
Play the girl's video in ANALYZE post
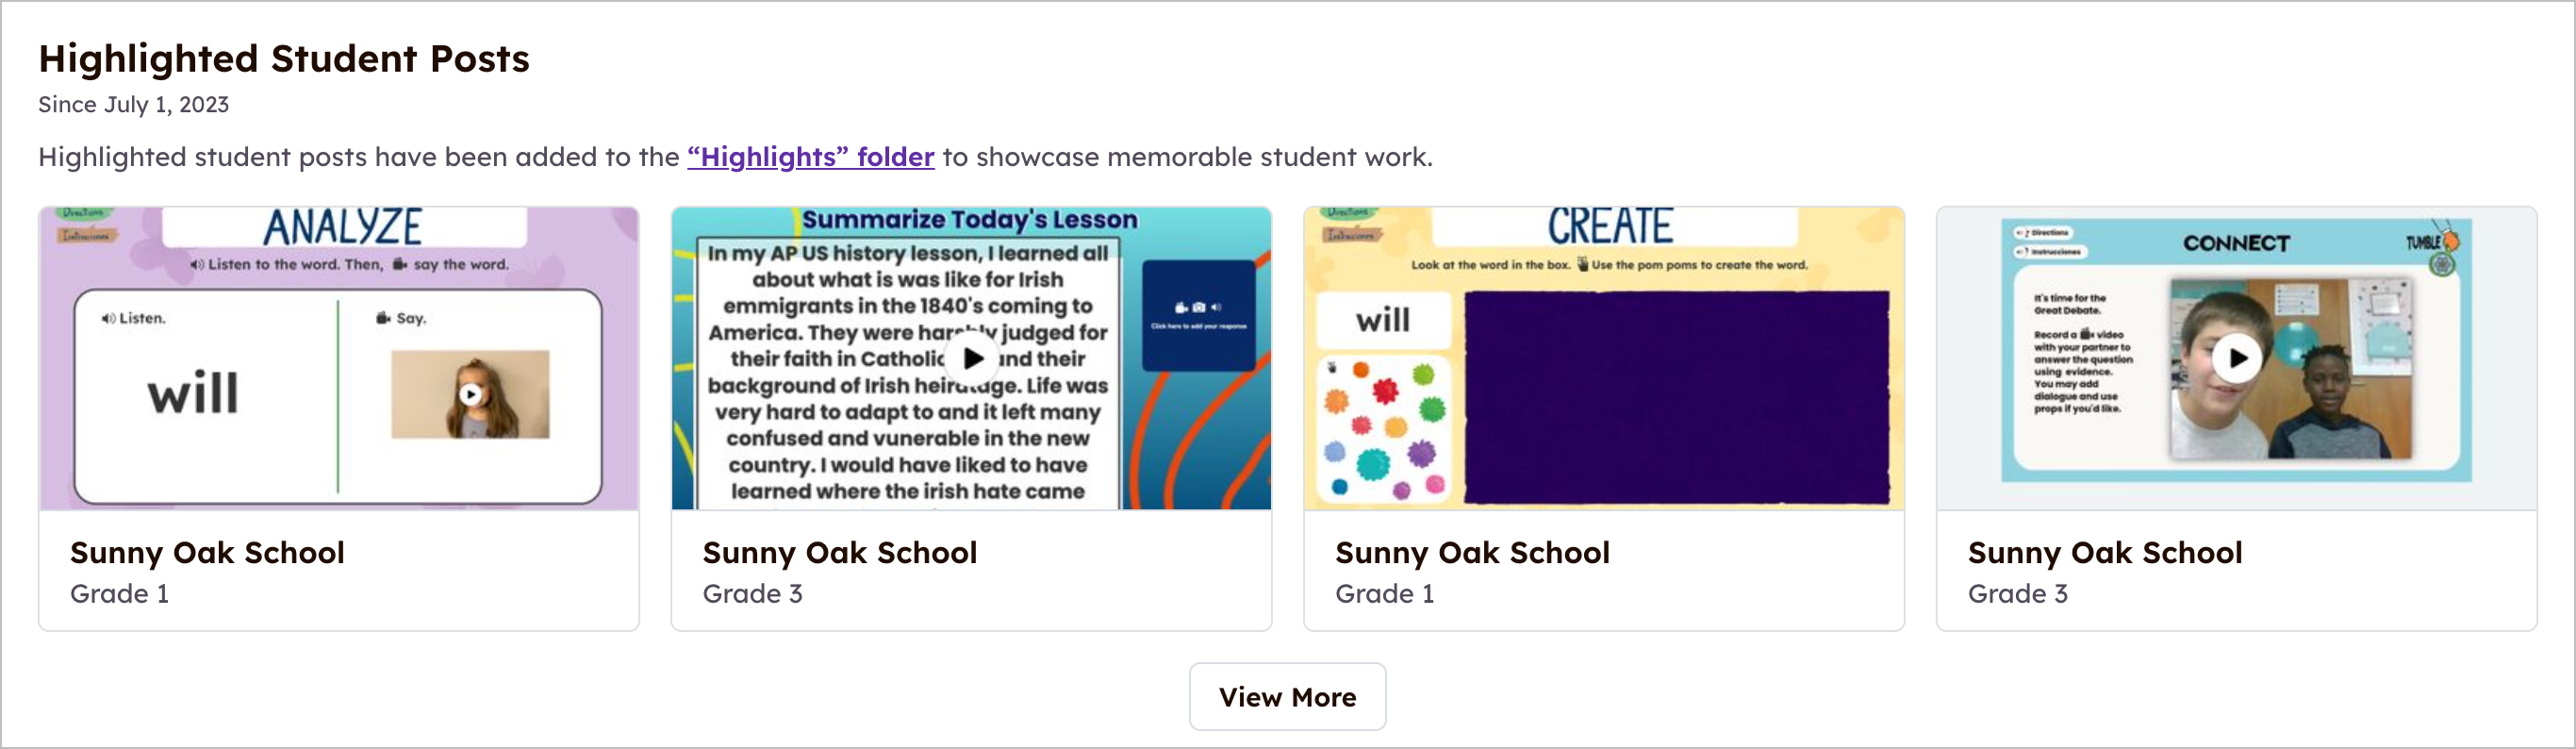[x=470, y=394]
